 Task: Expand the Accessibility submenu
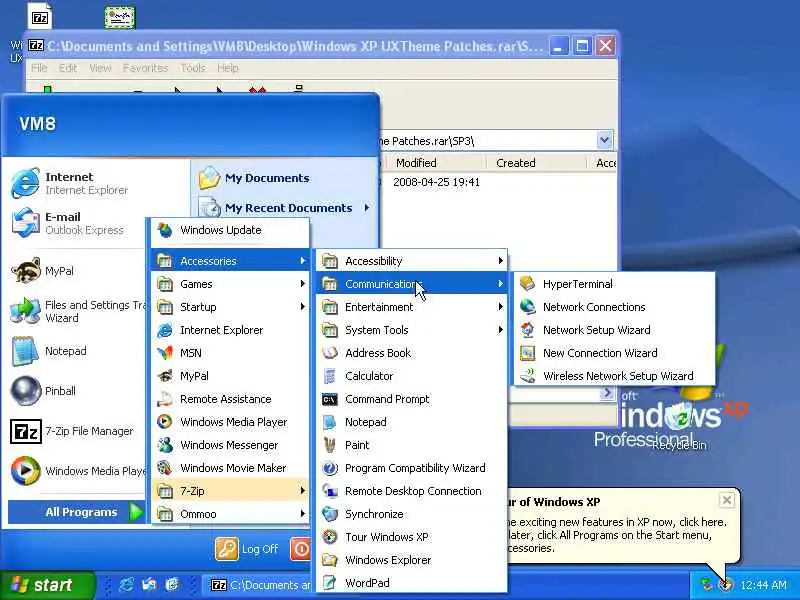(412, 261)
